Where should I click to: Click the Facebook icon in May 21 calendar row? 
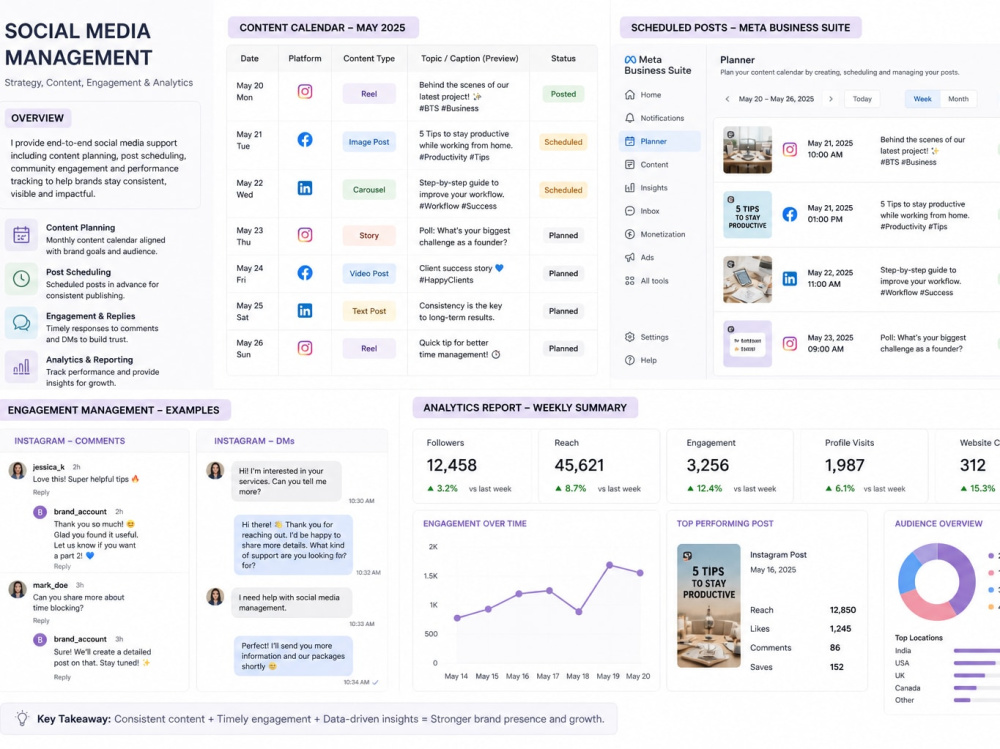tap(305, 140)
